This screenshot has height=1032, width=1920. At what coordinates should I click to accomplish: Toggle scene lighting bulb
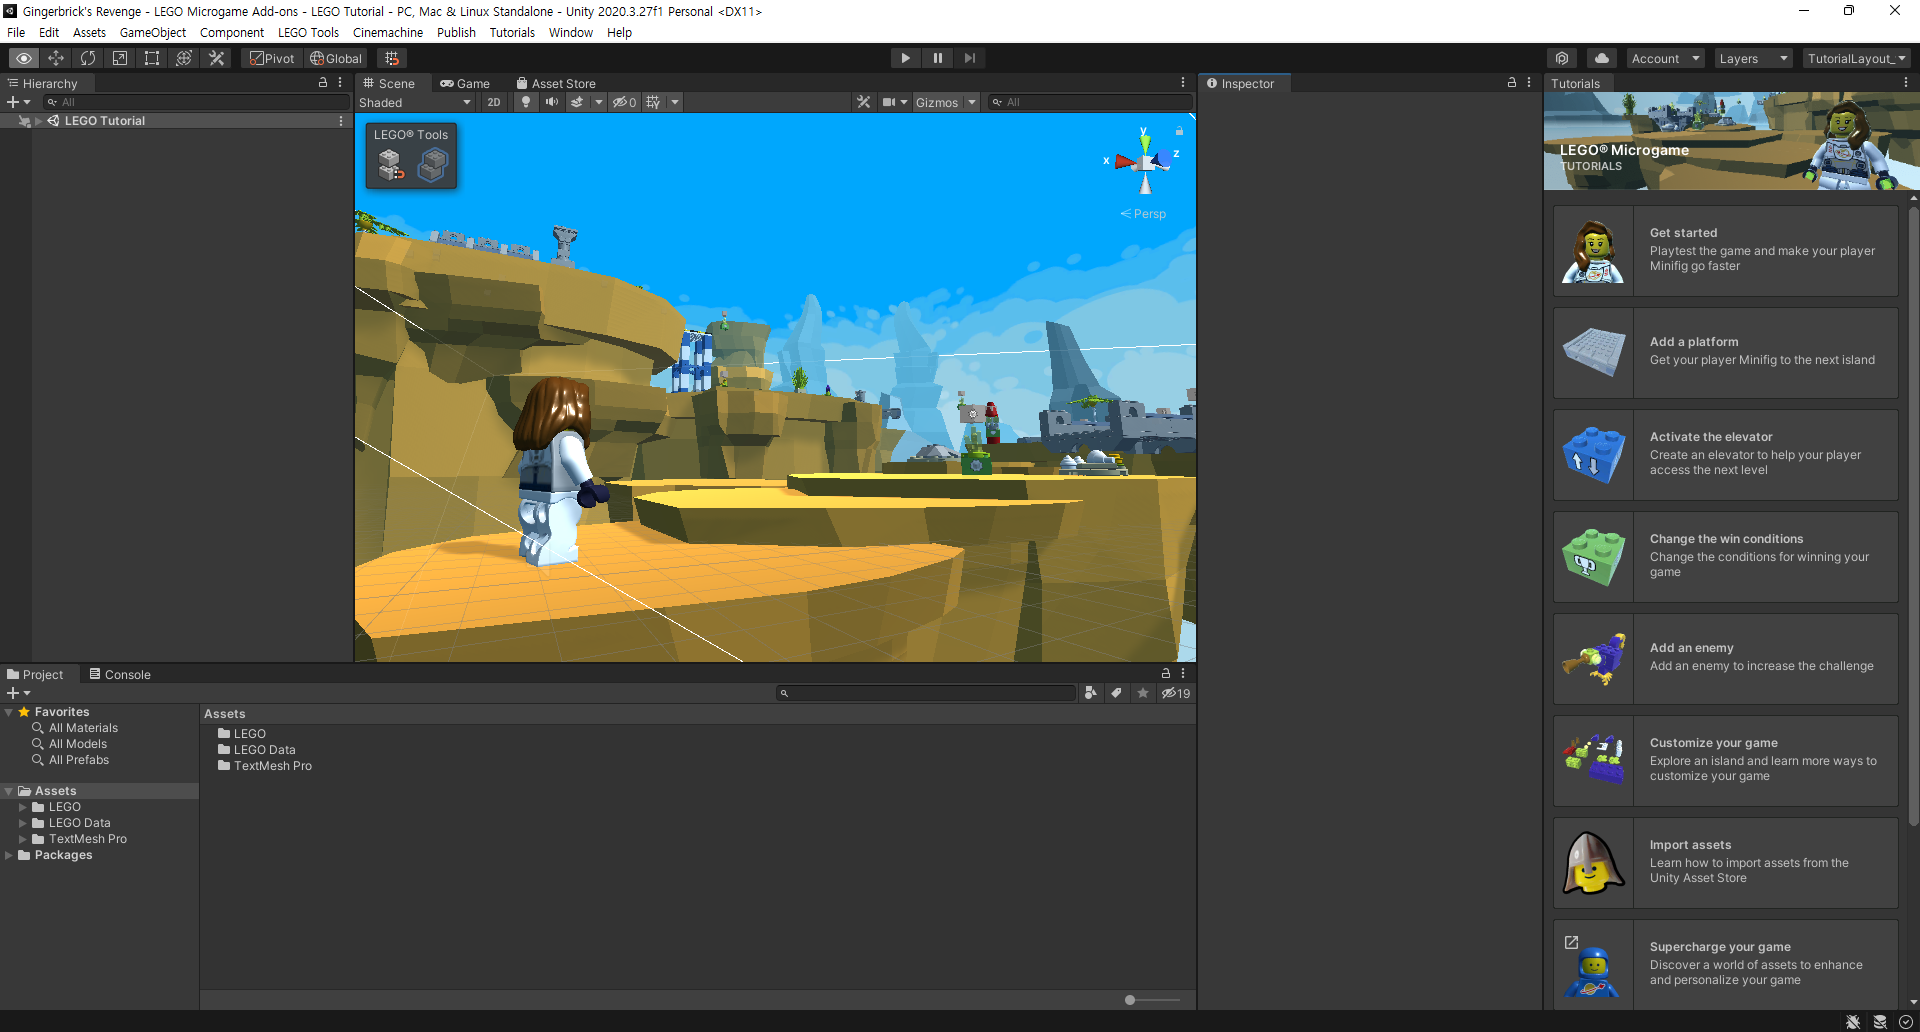(x=526, y=102)
